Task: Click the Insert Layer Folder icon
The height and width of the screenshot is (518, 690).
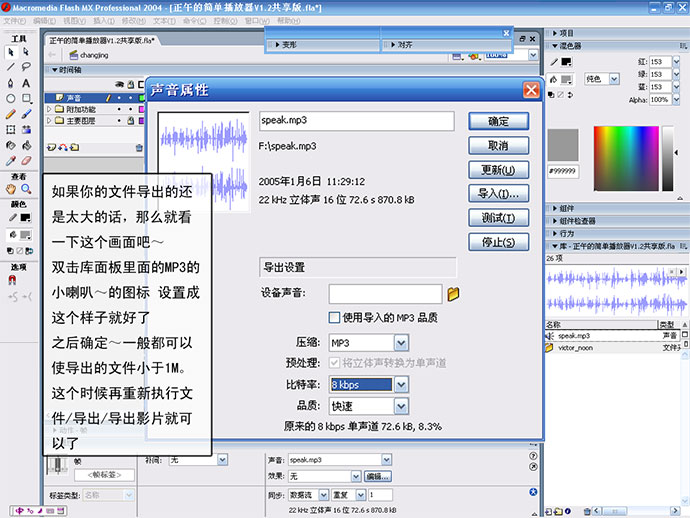Action: [75, 147]
